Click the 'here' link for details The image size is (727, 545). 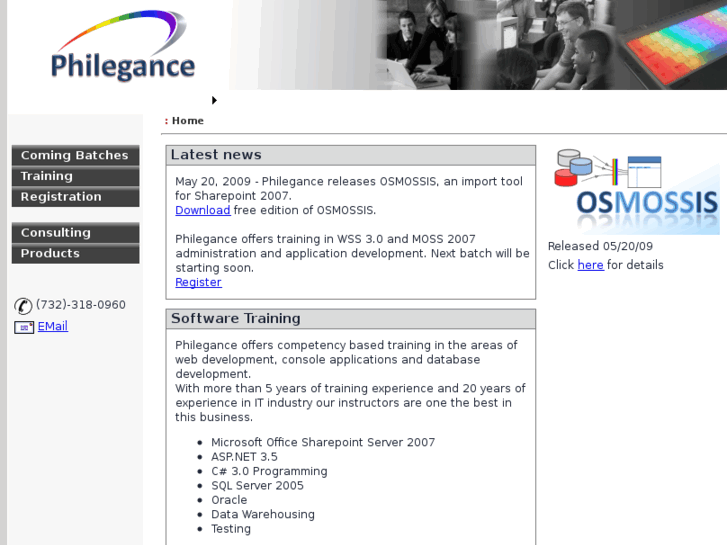coord(590,265)
